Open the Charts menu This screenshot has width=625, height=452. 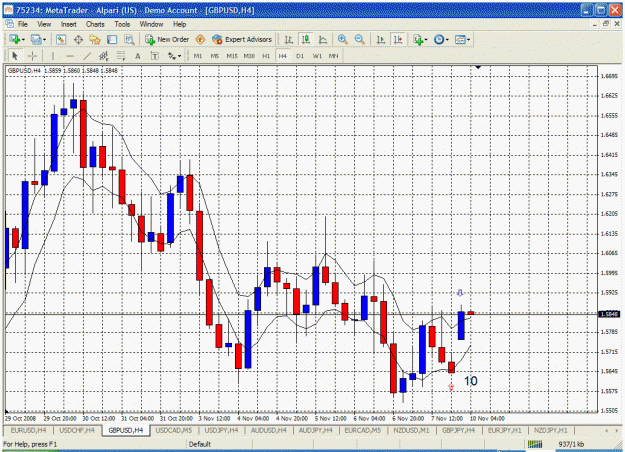point(95,24)
